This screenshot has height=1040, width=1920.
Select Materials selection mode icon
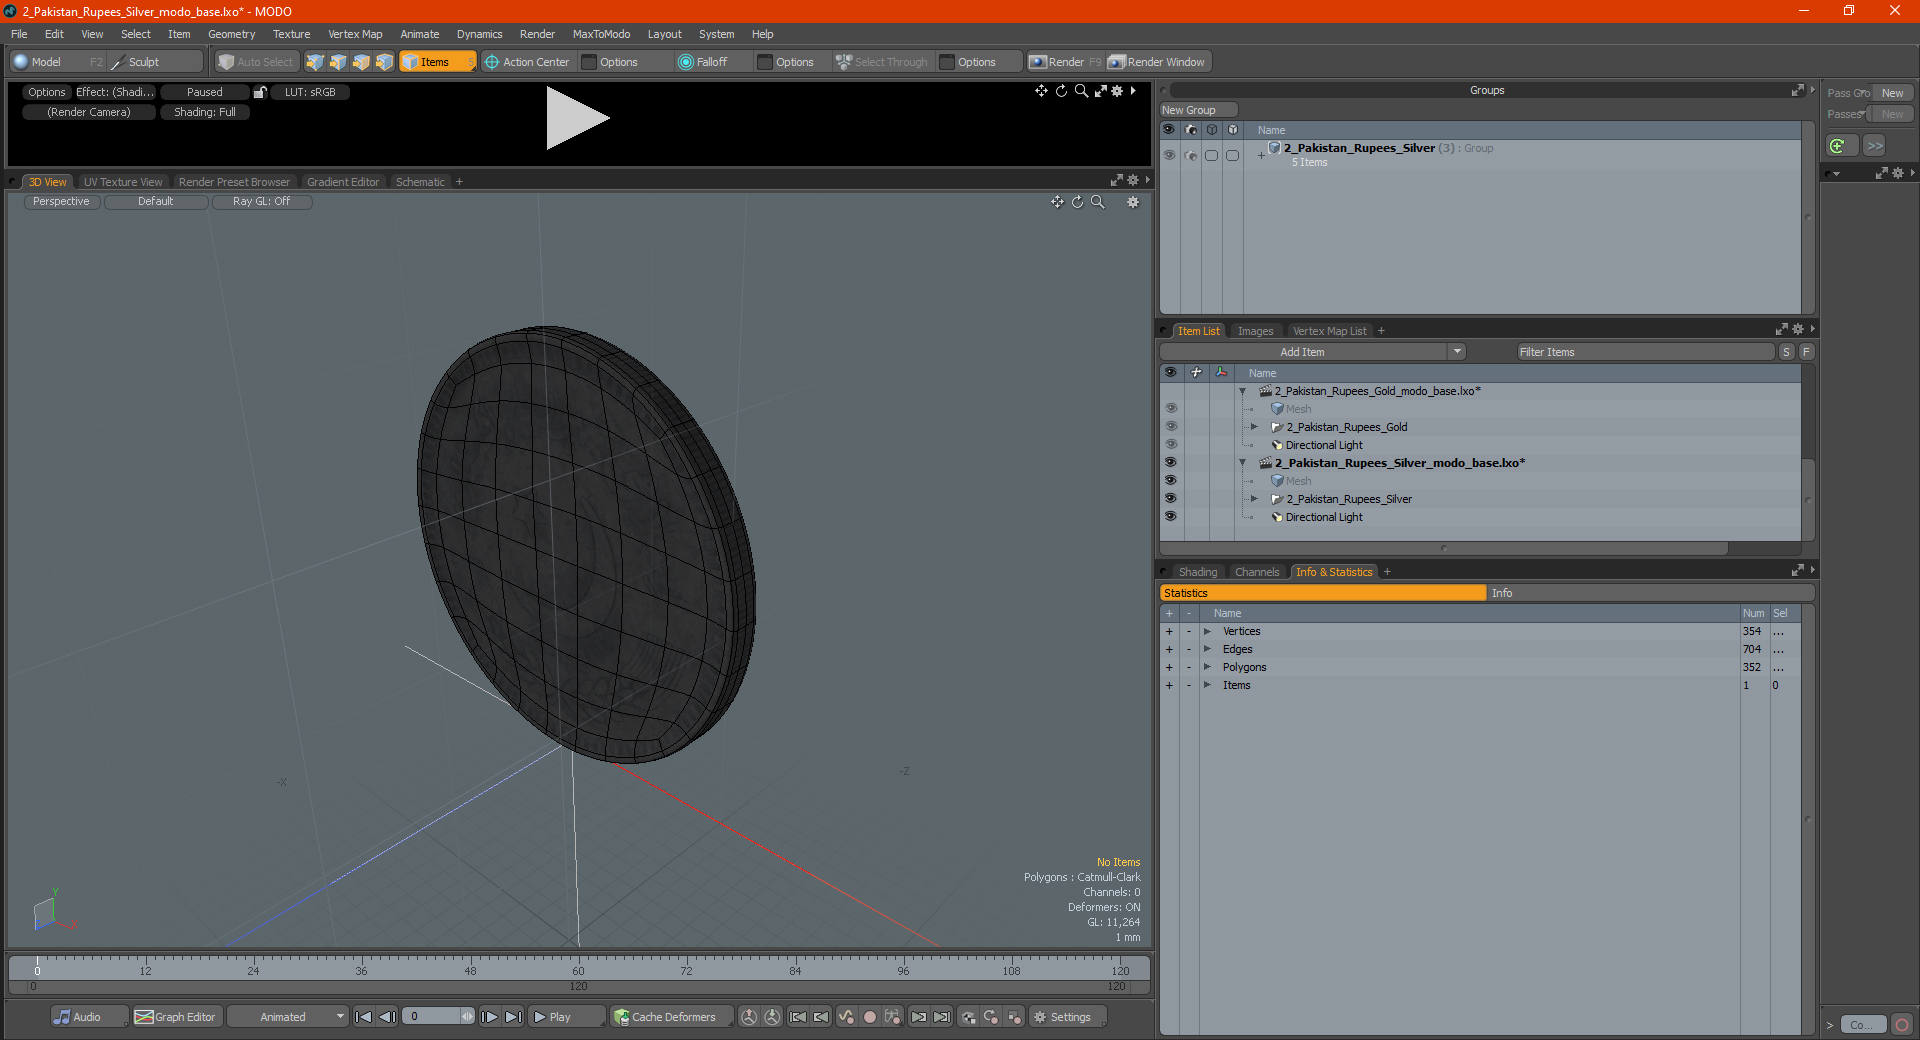[384, 62]
